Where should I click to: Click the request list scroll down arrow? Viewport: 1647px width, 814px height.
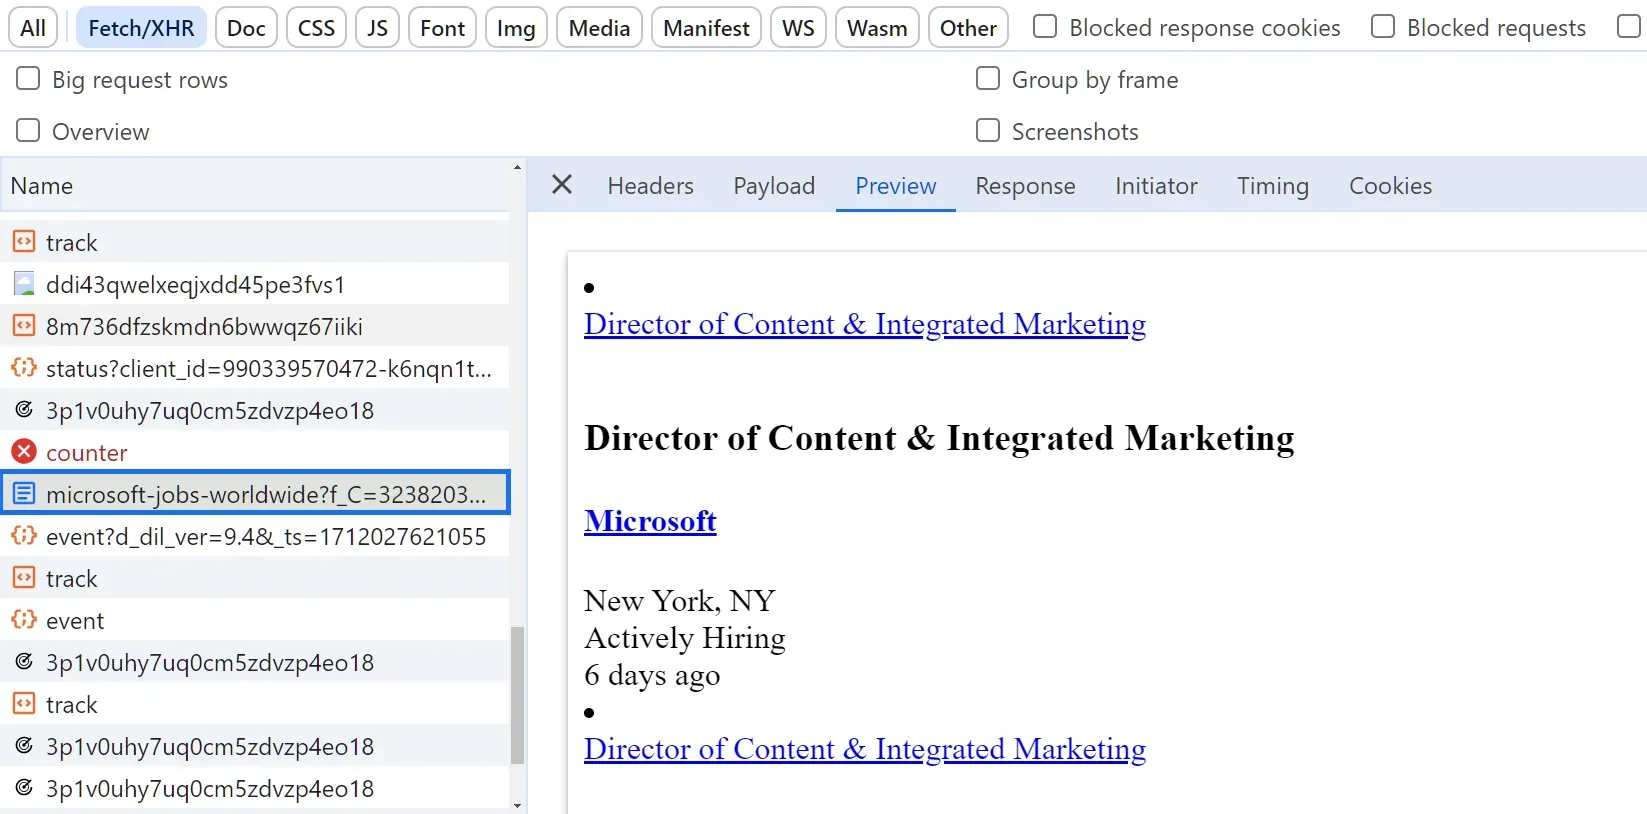517,805
